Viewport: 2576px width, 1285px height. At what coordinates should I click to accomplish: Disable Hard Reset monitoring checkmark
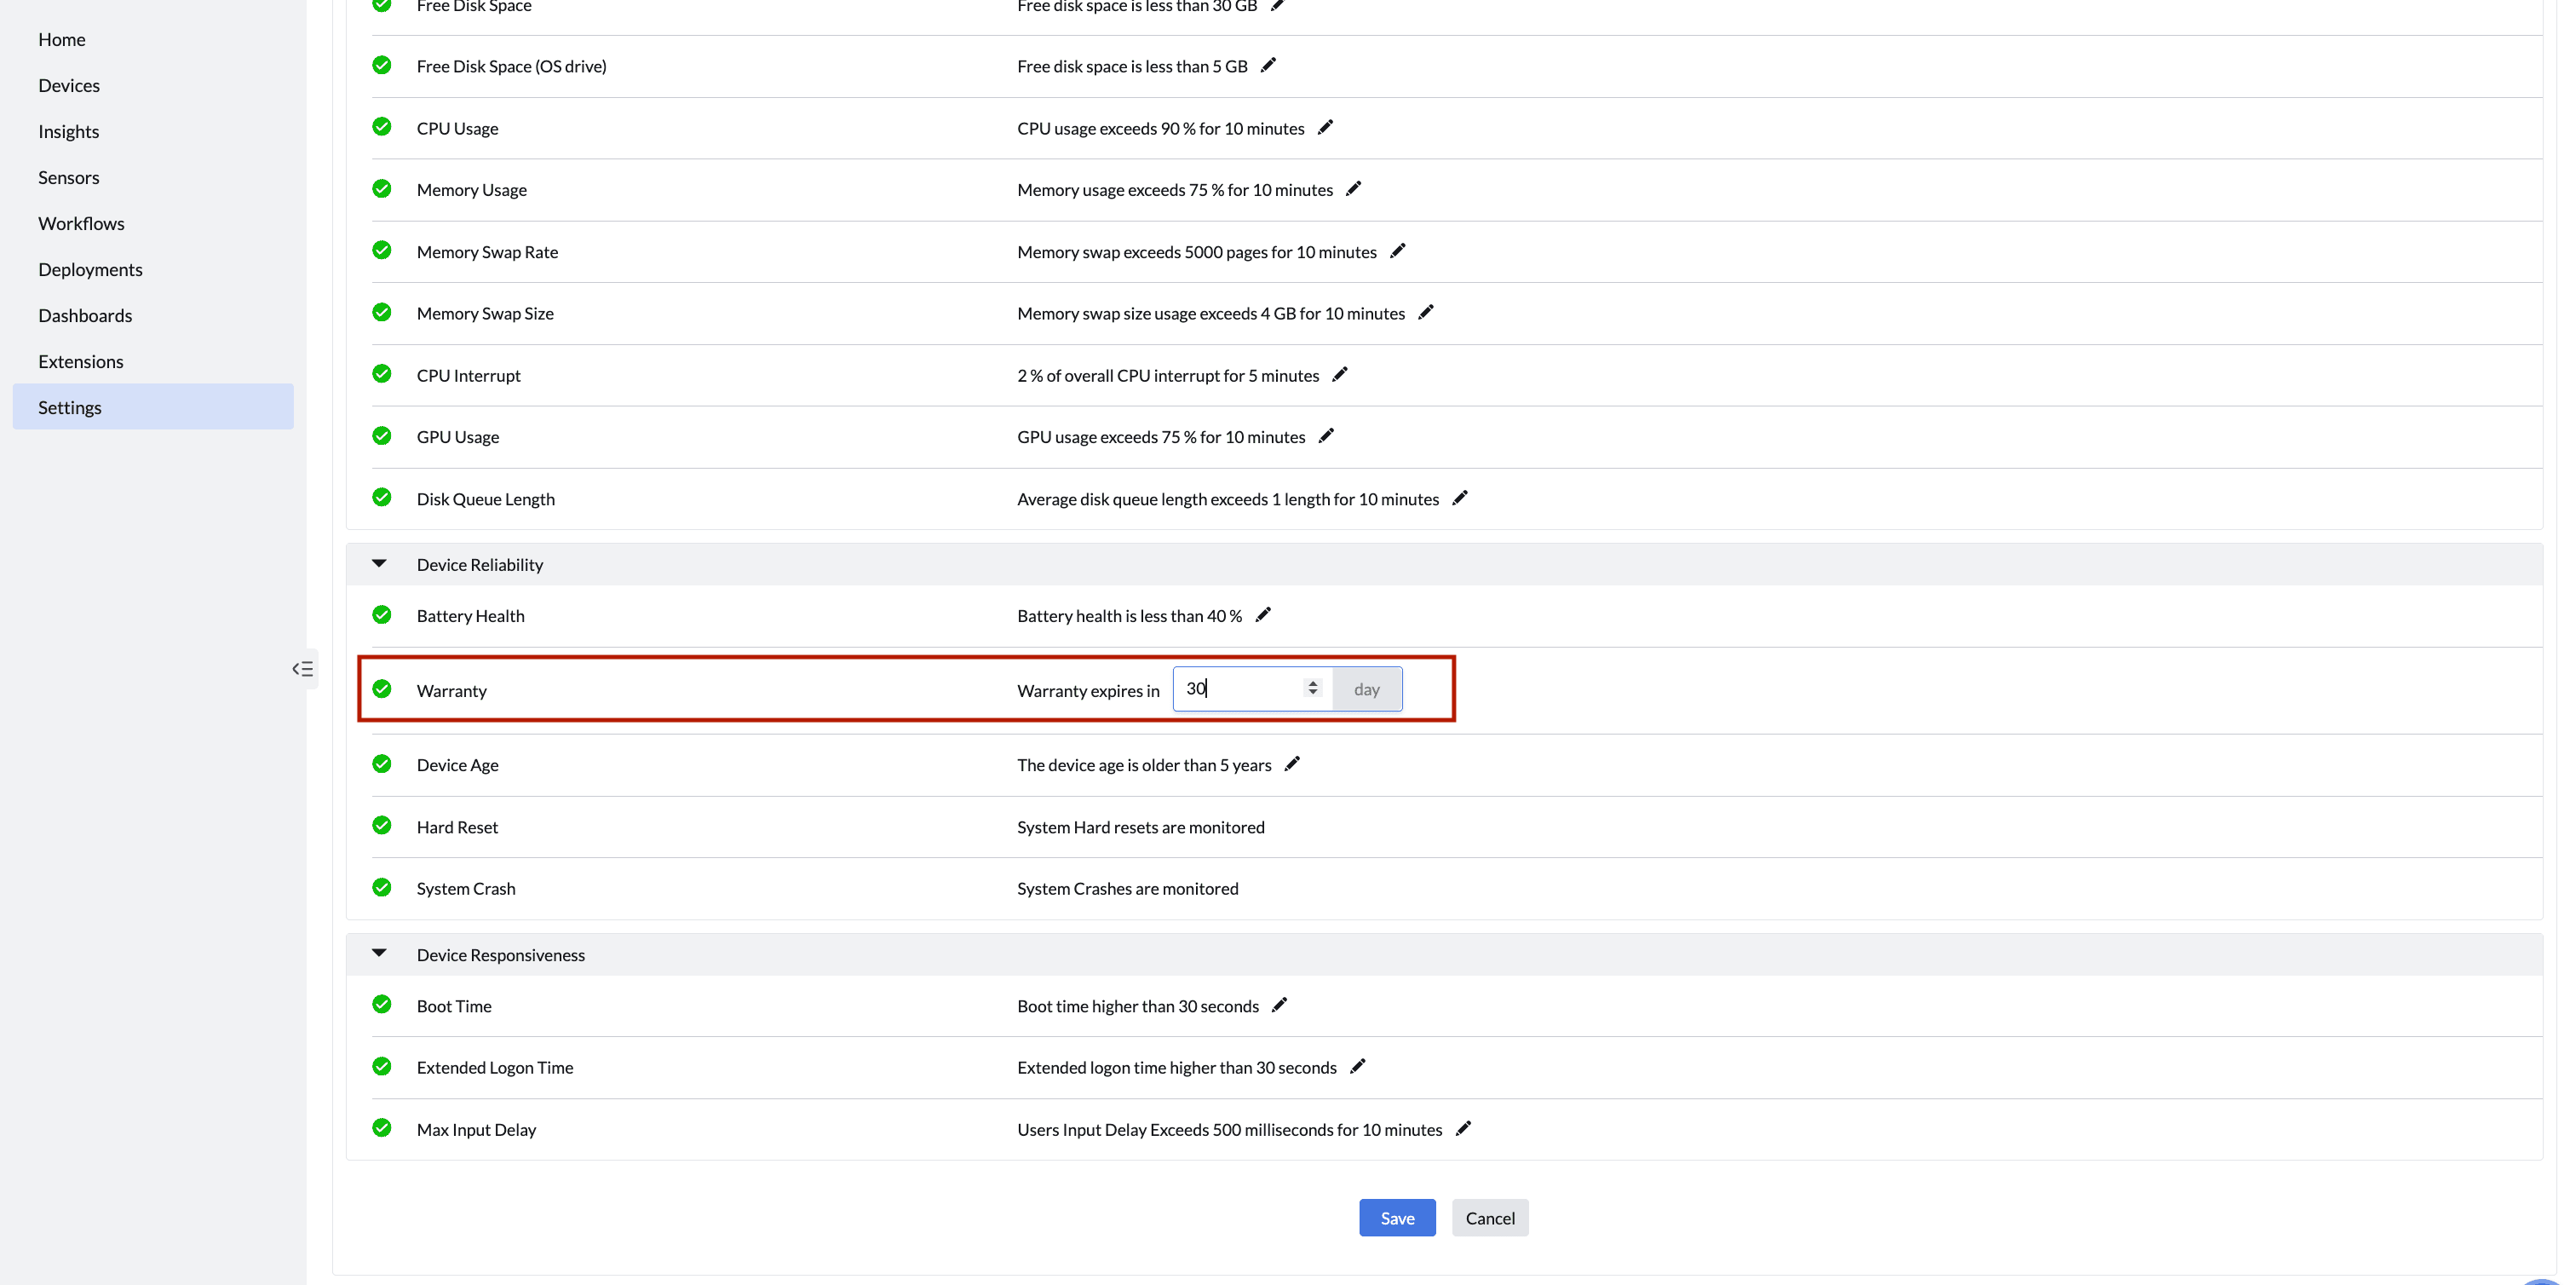382,826
